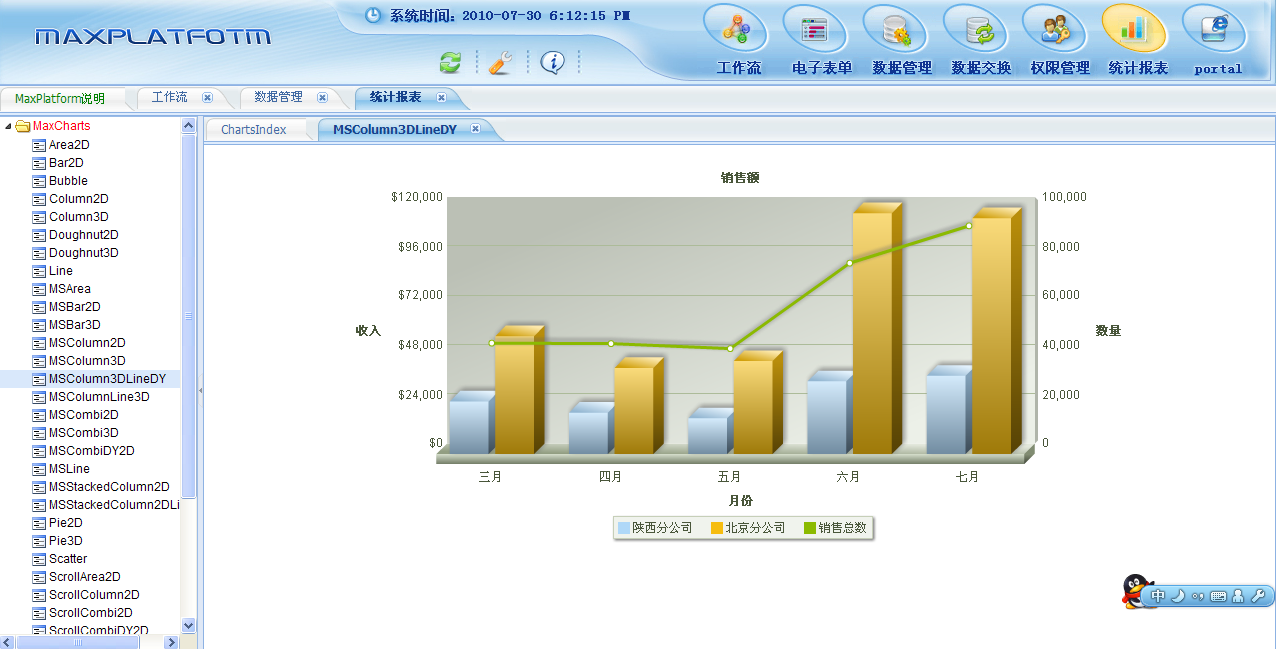Image resolution: width=1276 pixels, height=649 pixels.
Task: Open the Bar2D chart
Action: pos(66,163)
